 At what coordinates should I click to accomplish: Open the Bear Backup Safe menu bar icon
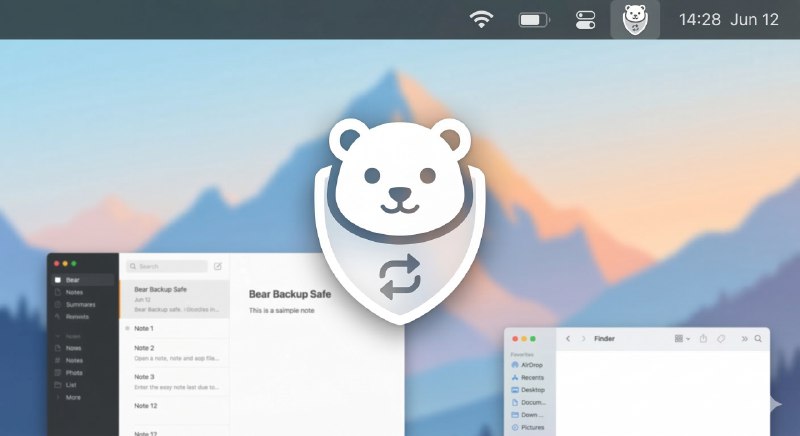tap(635, 19)
